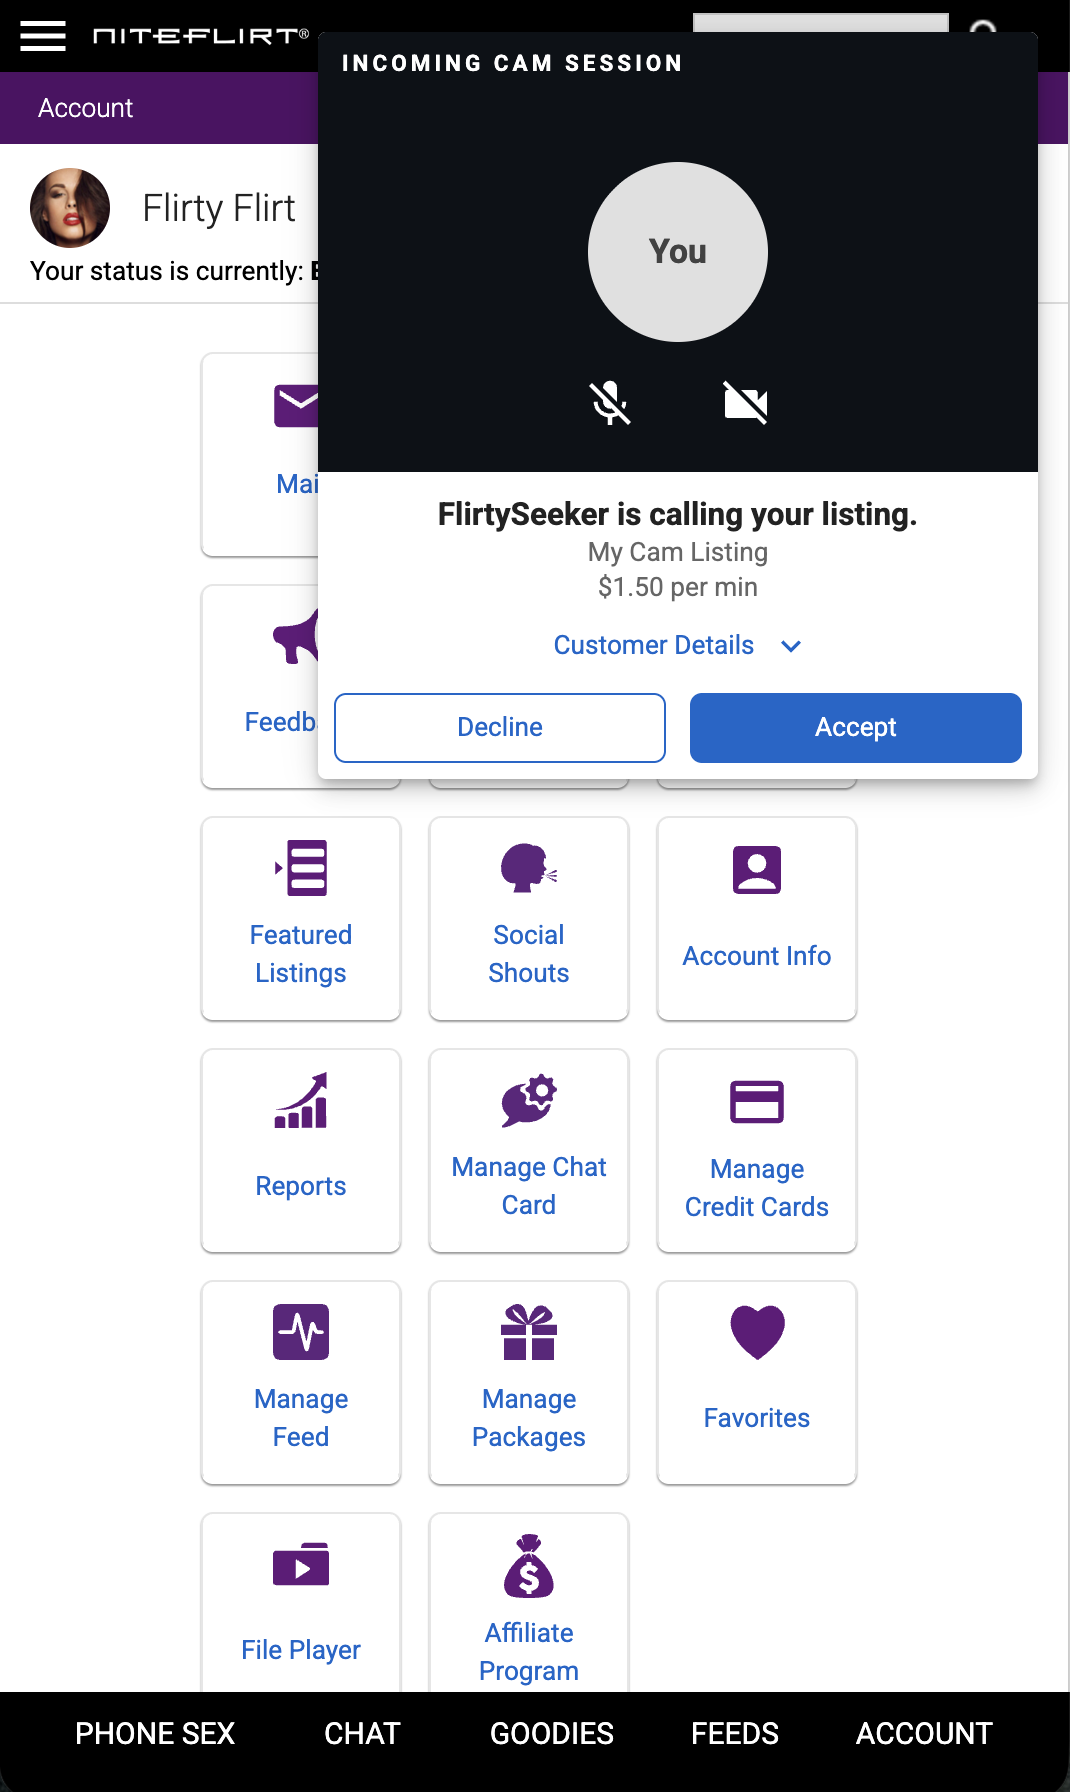Viewport: 1070px width, 1792px height.
Task: Expand the Customer Details chevron
Action: [791, 646]
